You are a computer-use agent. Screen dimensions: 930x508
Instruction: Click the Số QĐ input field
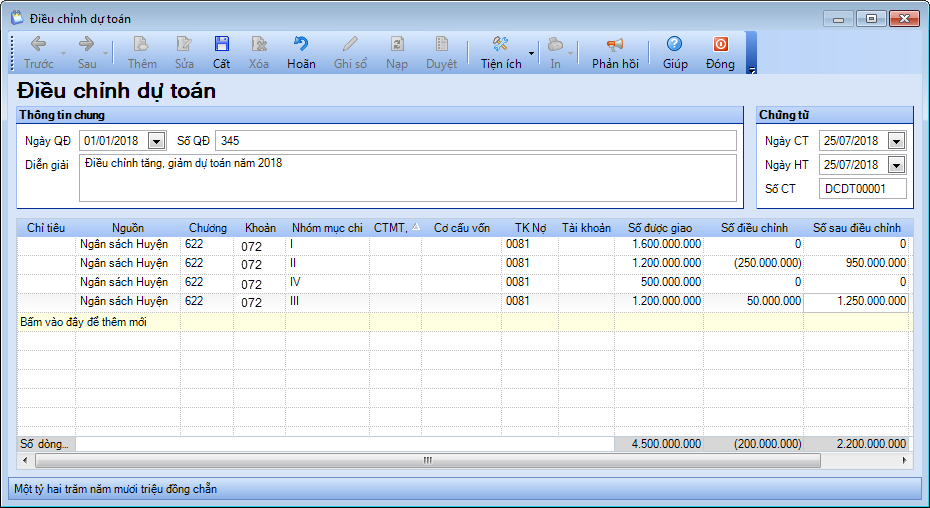(x=475, y=141)
